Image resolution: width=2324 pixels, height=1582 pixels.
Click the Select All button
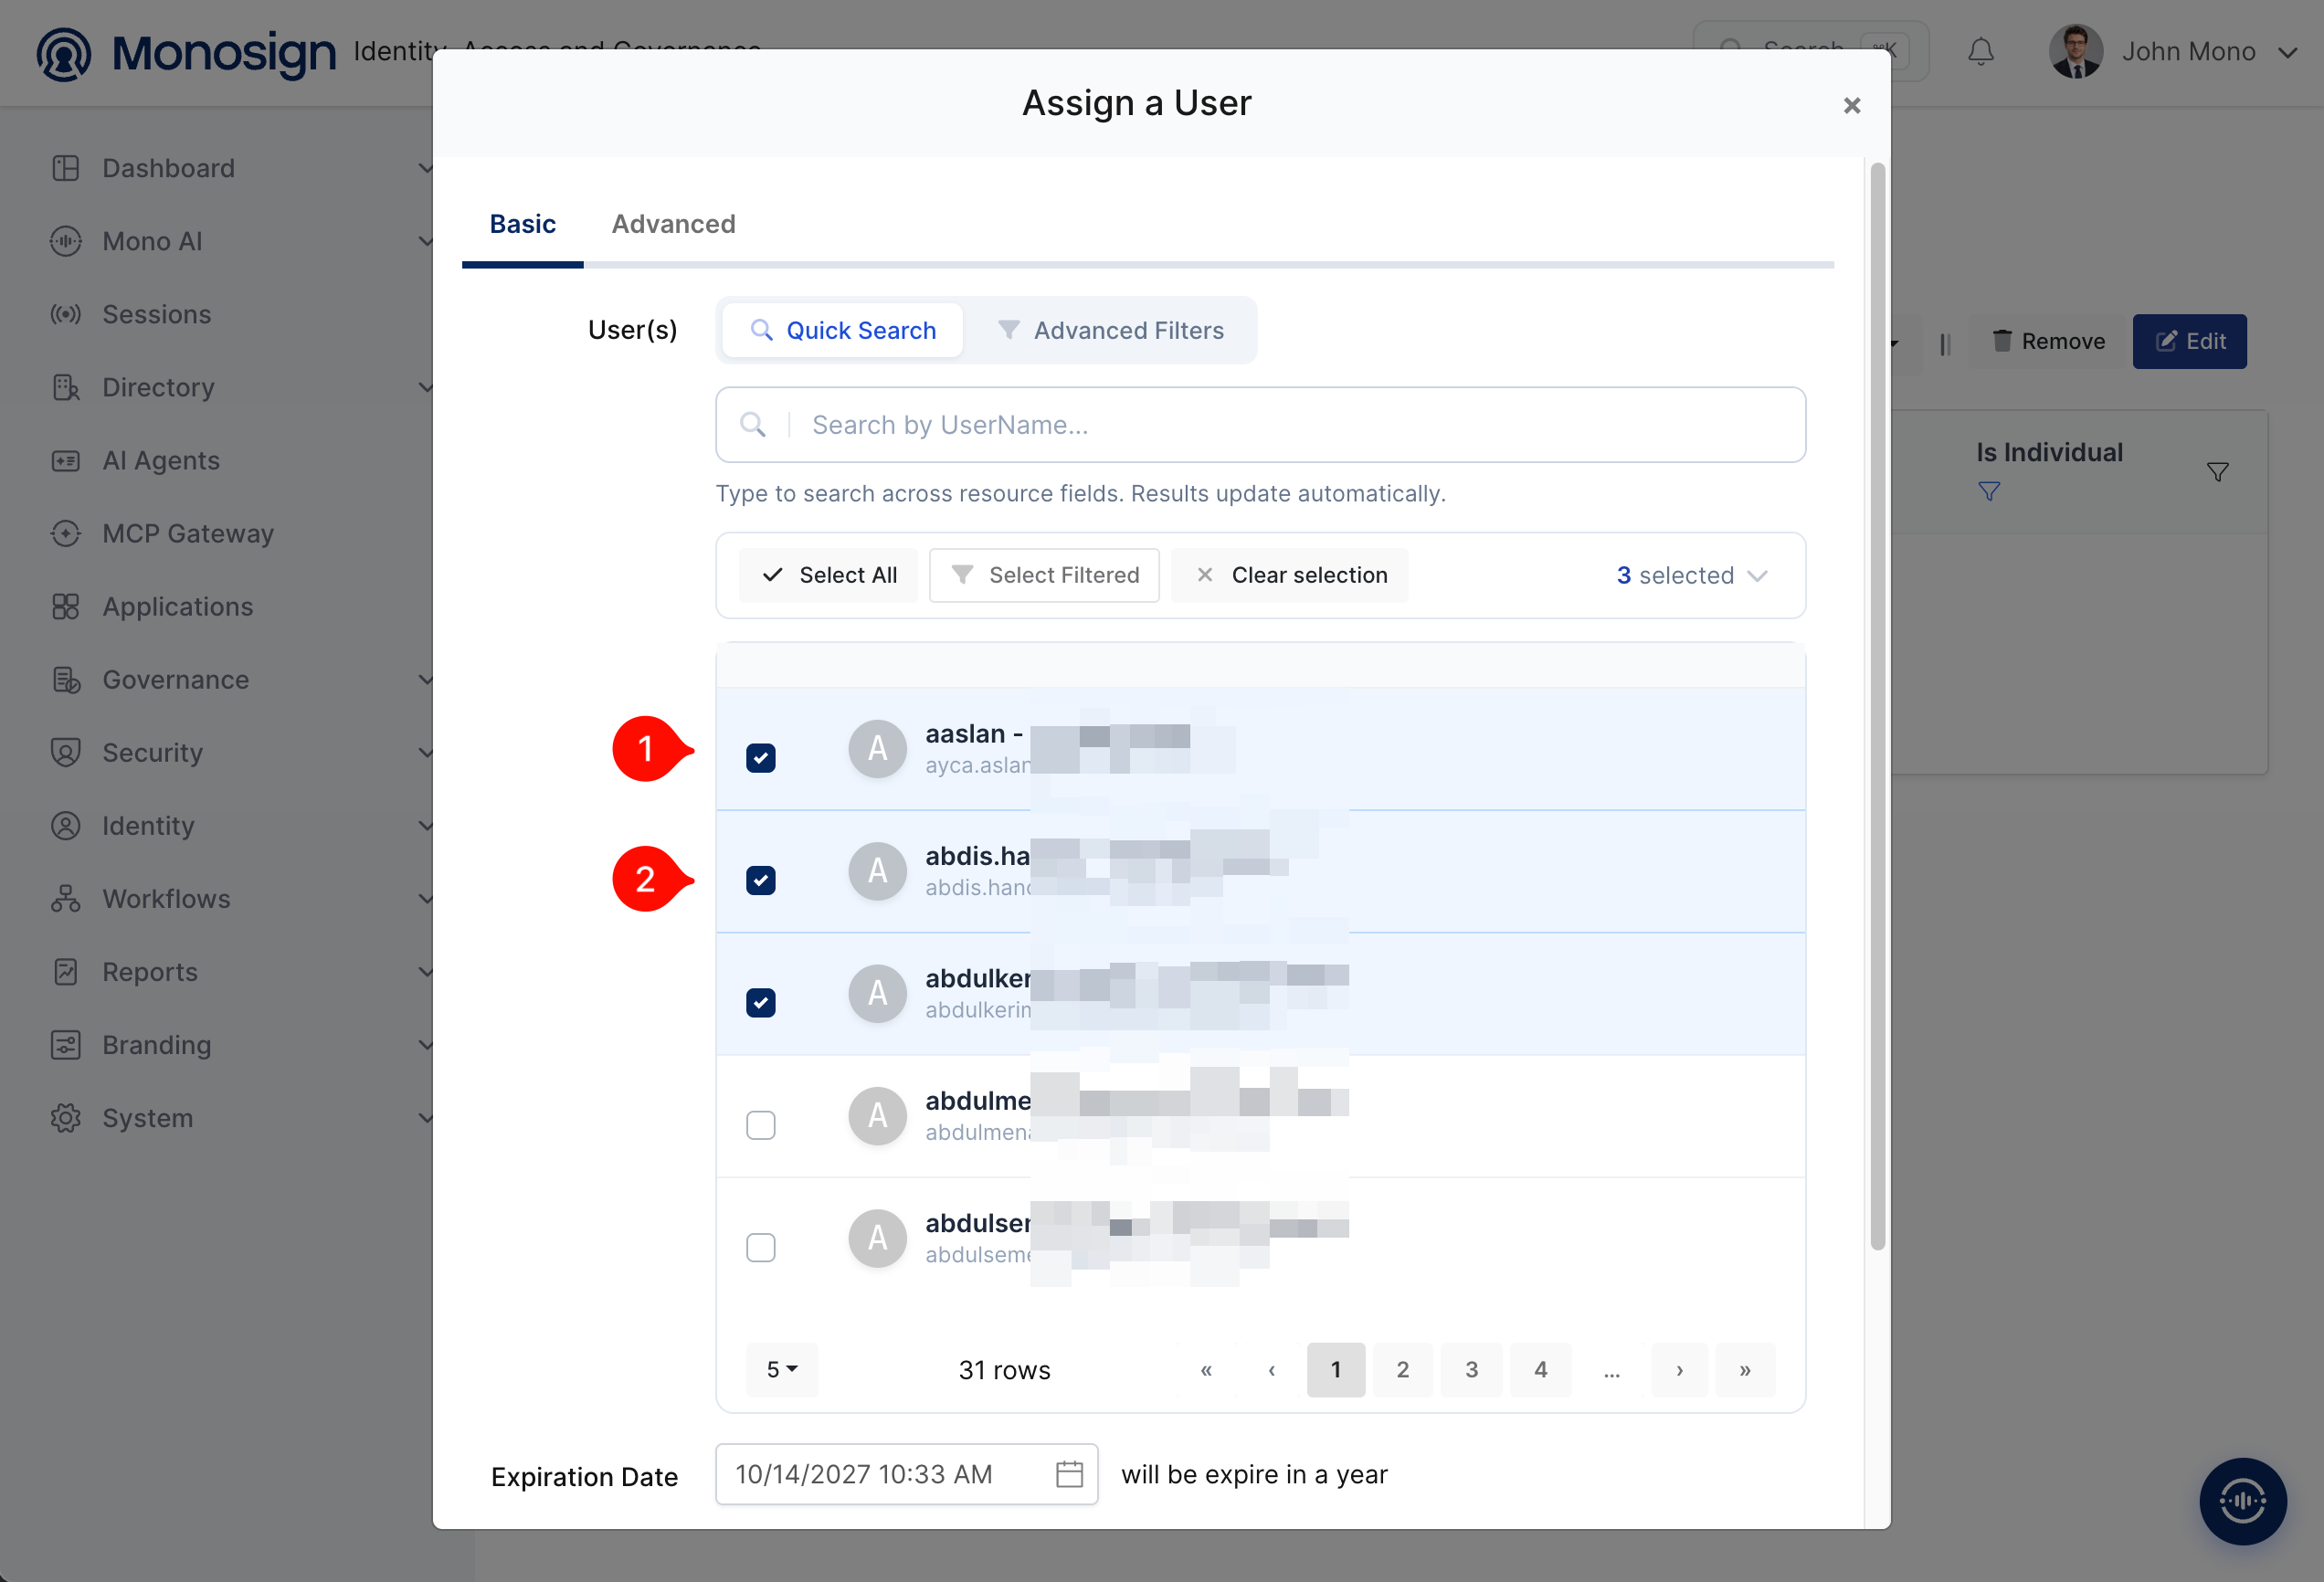(828, 575)
